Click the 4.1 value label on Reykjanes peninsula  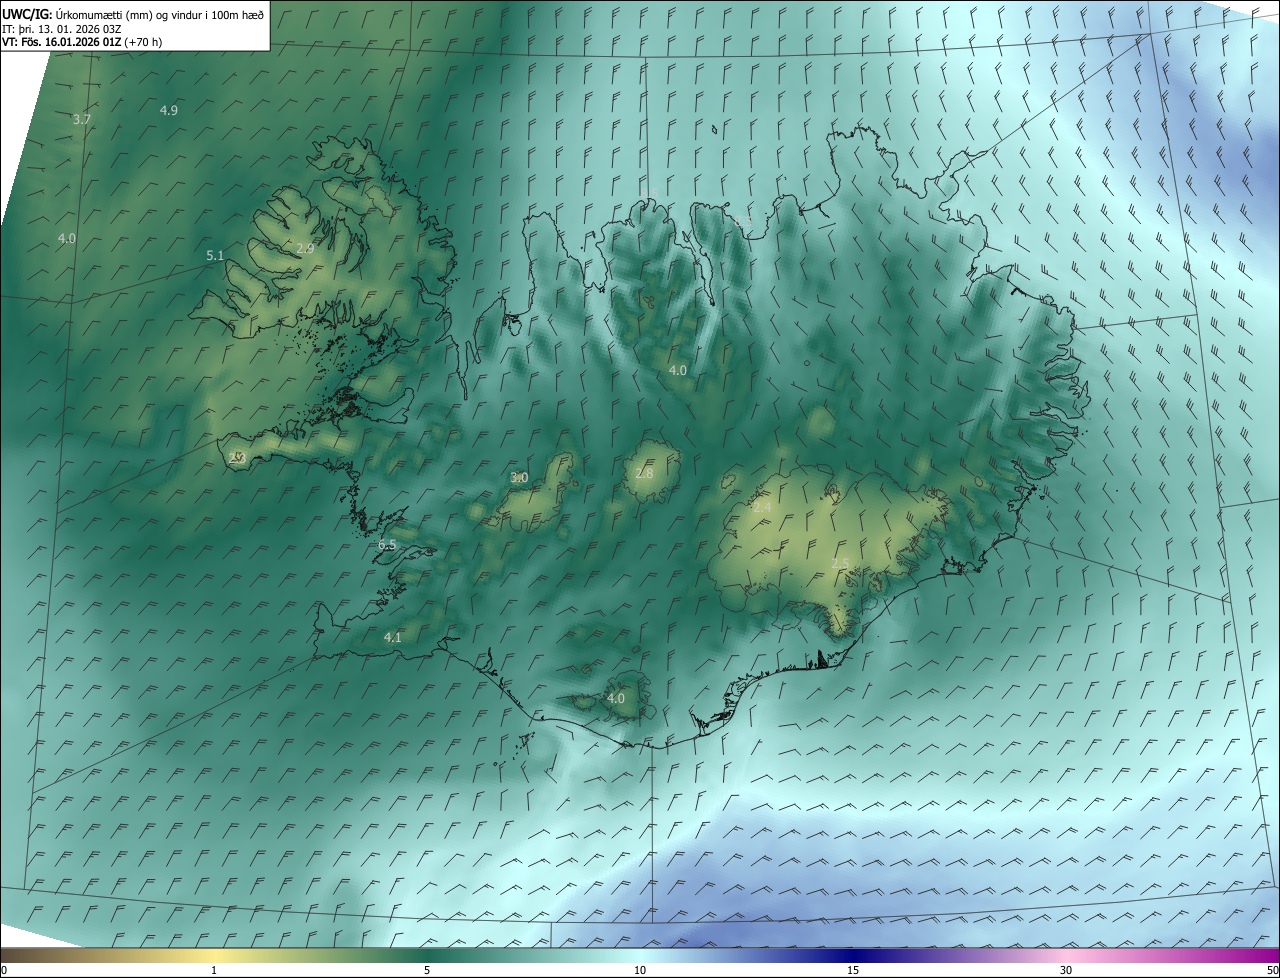pyautogui.click(x=393, y=637)
